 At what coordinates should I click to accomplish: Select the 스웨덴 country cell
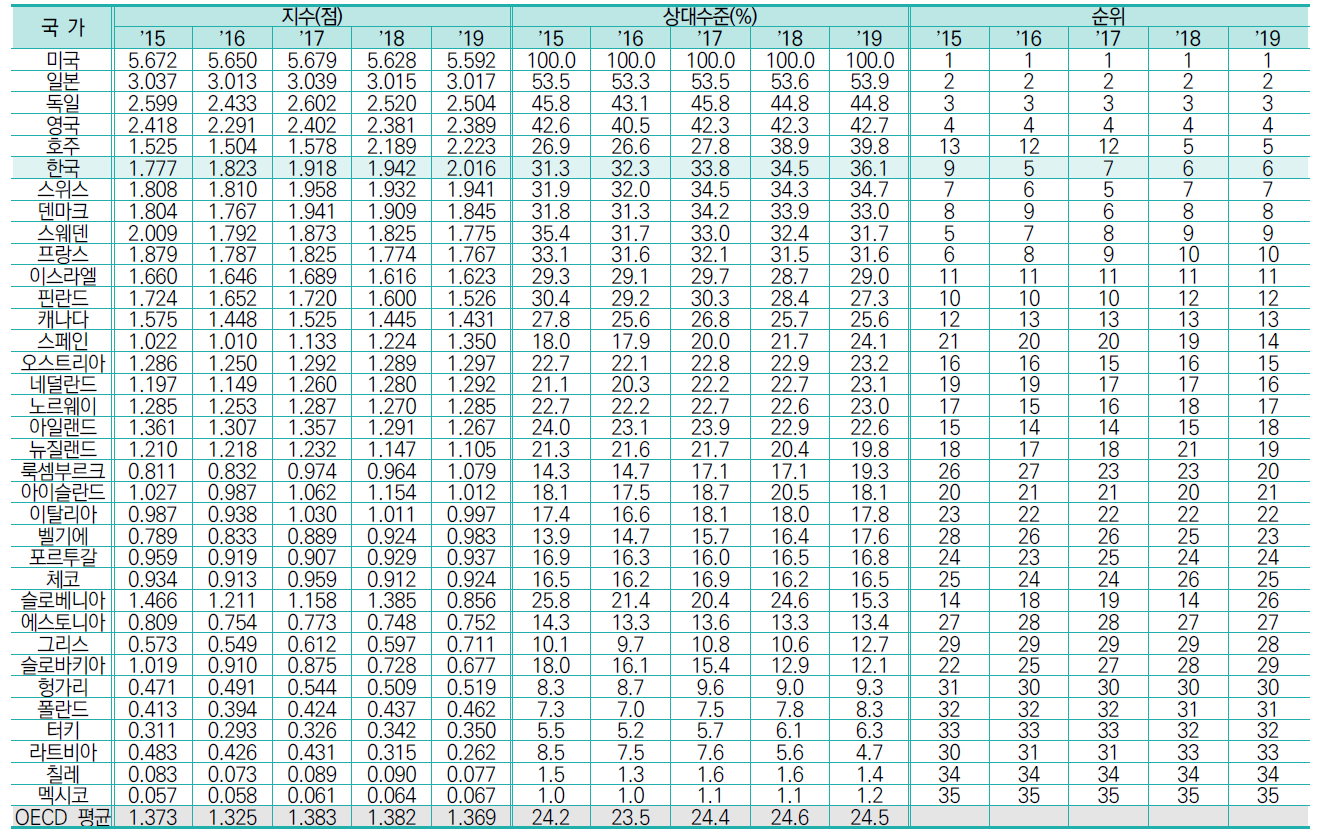pos(62,233)
